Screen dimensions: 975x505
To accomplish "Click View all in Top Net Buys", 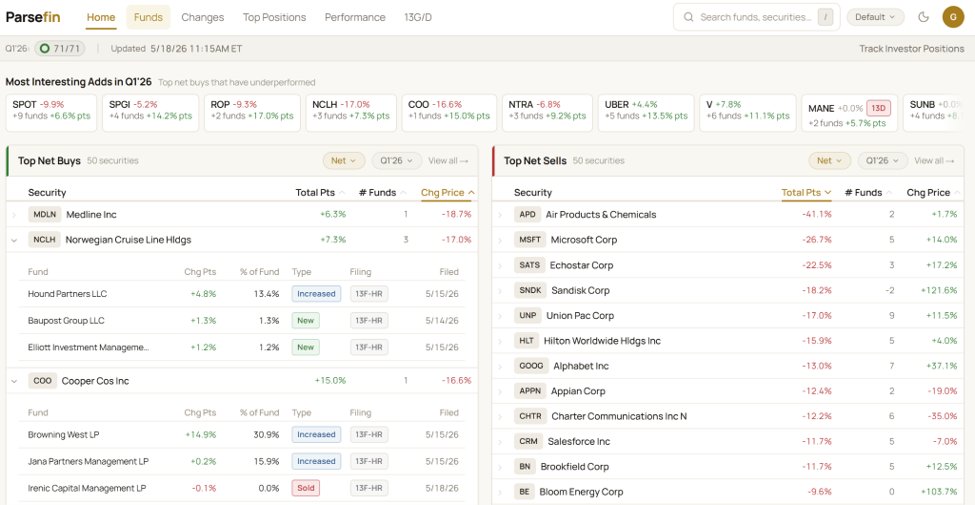I will point(448,160).
